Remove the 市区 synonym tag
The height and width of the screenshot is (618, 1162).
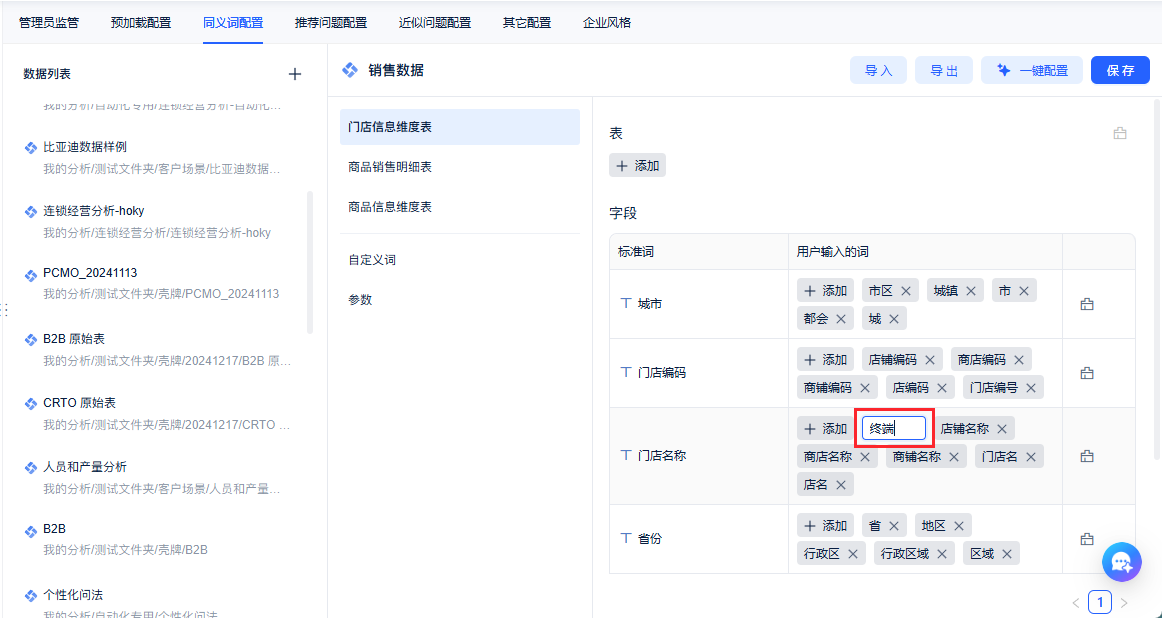(906, 291)
